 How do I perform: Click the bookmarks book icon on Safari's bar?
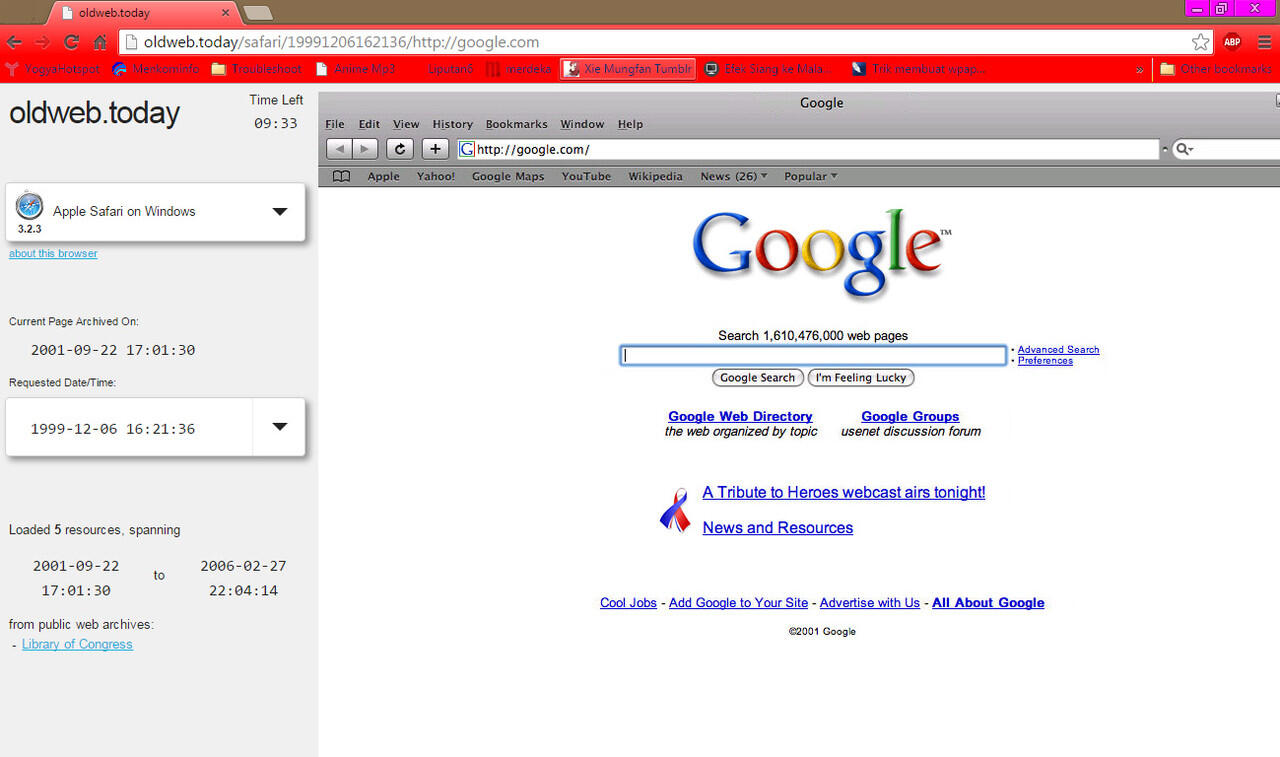tap(340, 176)
